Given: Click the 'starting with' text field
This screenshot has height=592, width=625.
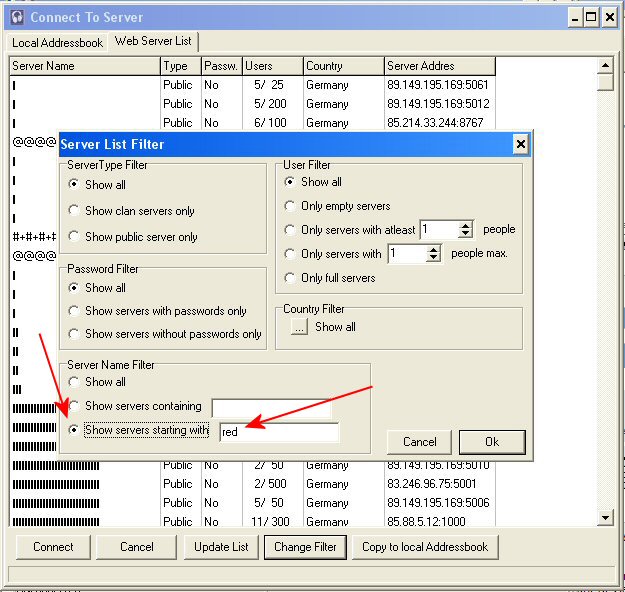Looking at the screenshot, I should click(x=278, y=432).
